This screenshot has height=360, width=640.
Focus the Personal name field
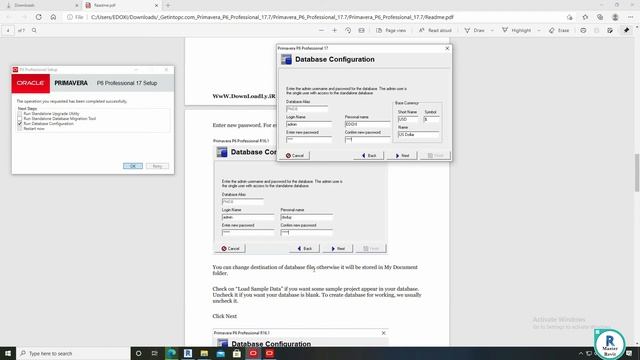tap(367, 124)
